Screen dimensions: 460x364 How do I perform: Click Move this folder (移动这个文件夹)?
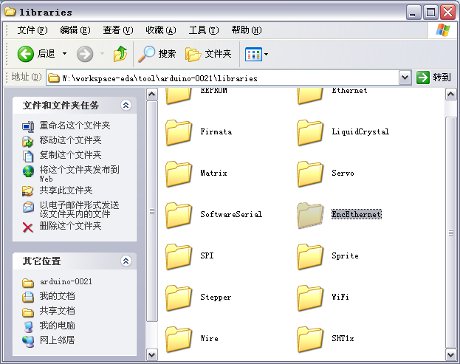[x=70, y=140]
